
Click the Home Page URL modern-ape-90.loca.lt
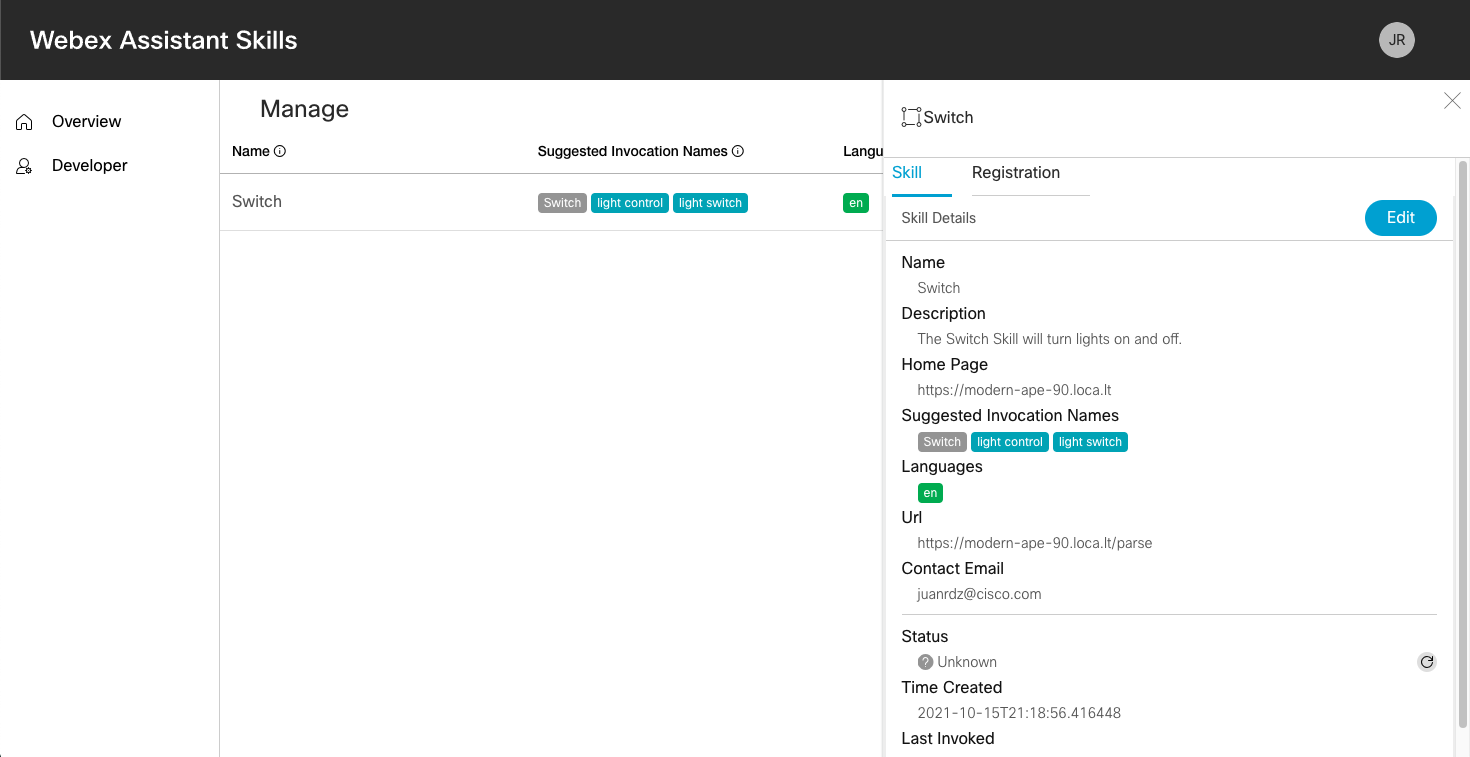point(1014,390)
